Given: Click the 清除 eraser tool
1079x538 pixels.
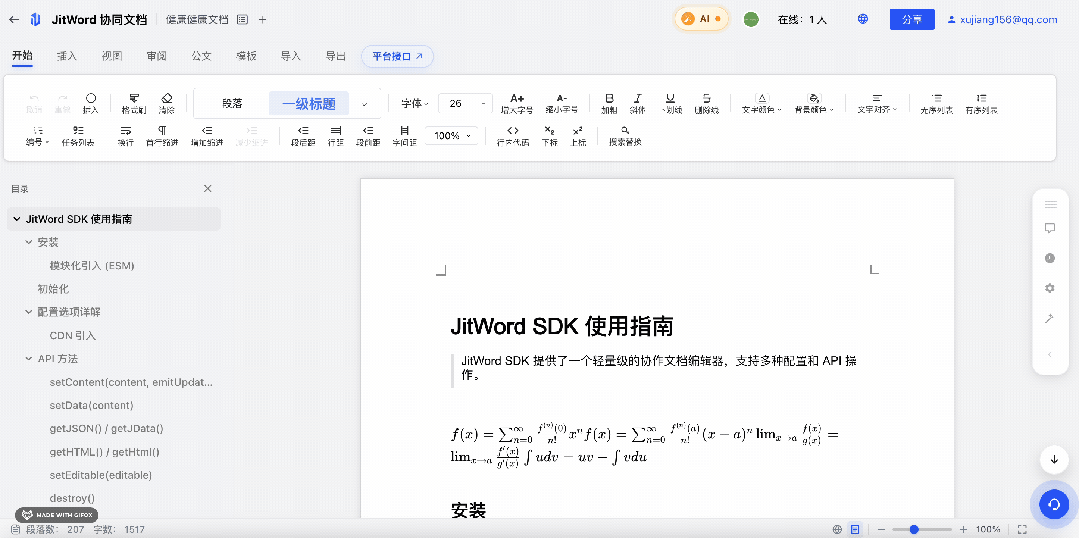Looking at the screenshot, I should (167, 103).
